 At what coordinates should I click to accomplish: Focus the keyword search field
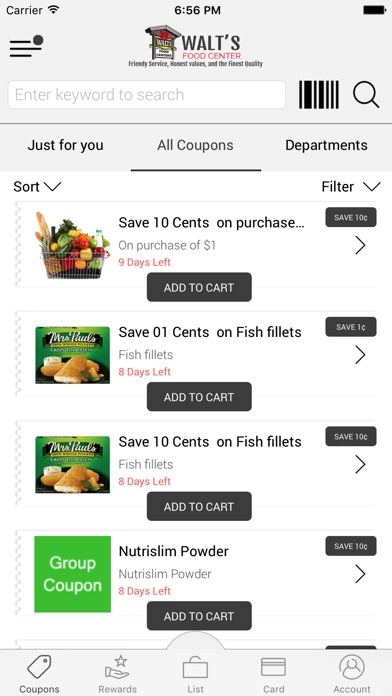tap(147, 95)
